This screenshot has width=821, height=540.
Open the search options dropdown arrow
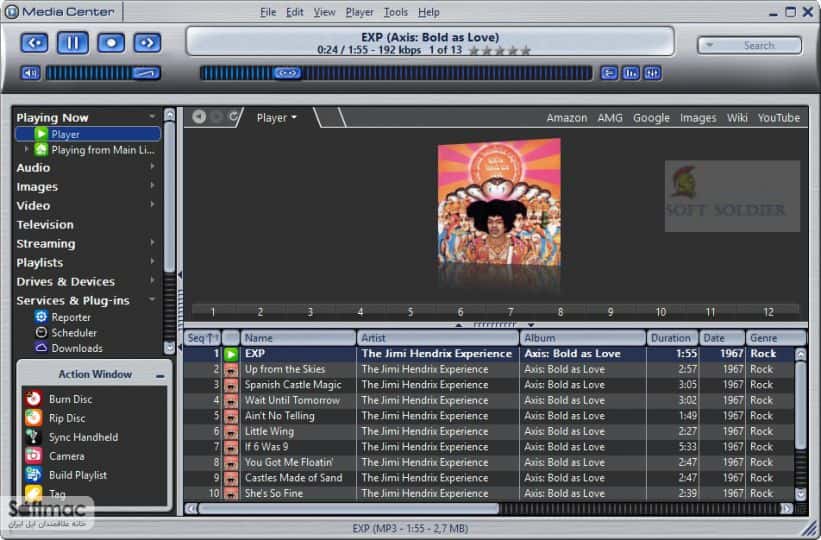tap(709, 45)
